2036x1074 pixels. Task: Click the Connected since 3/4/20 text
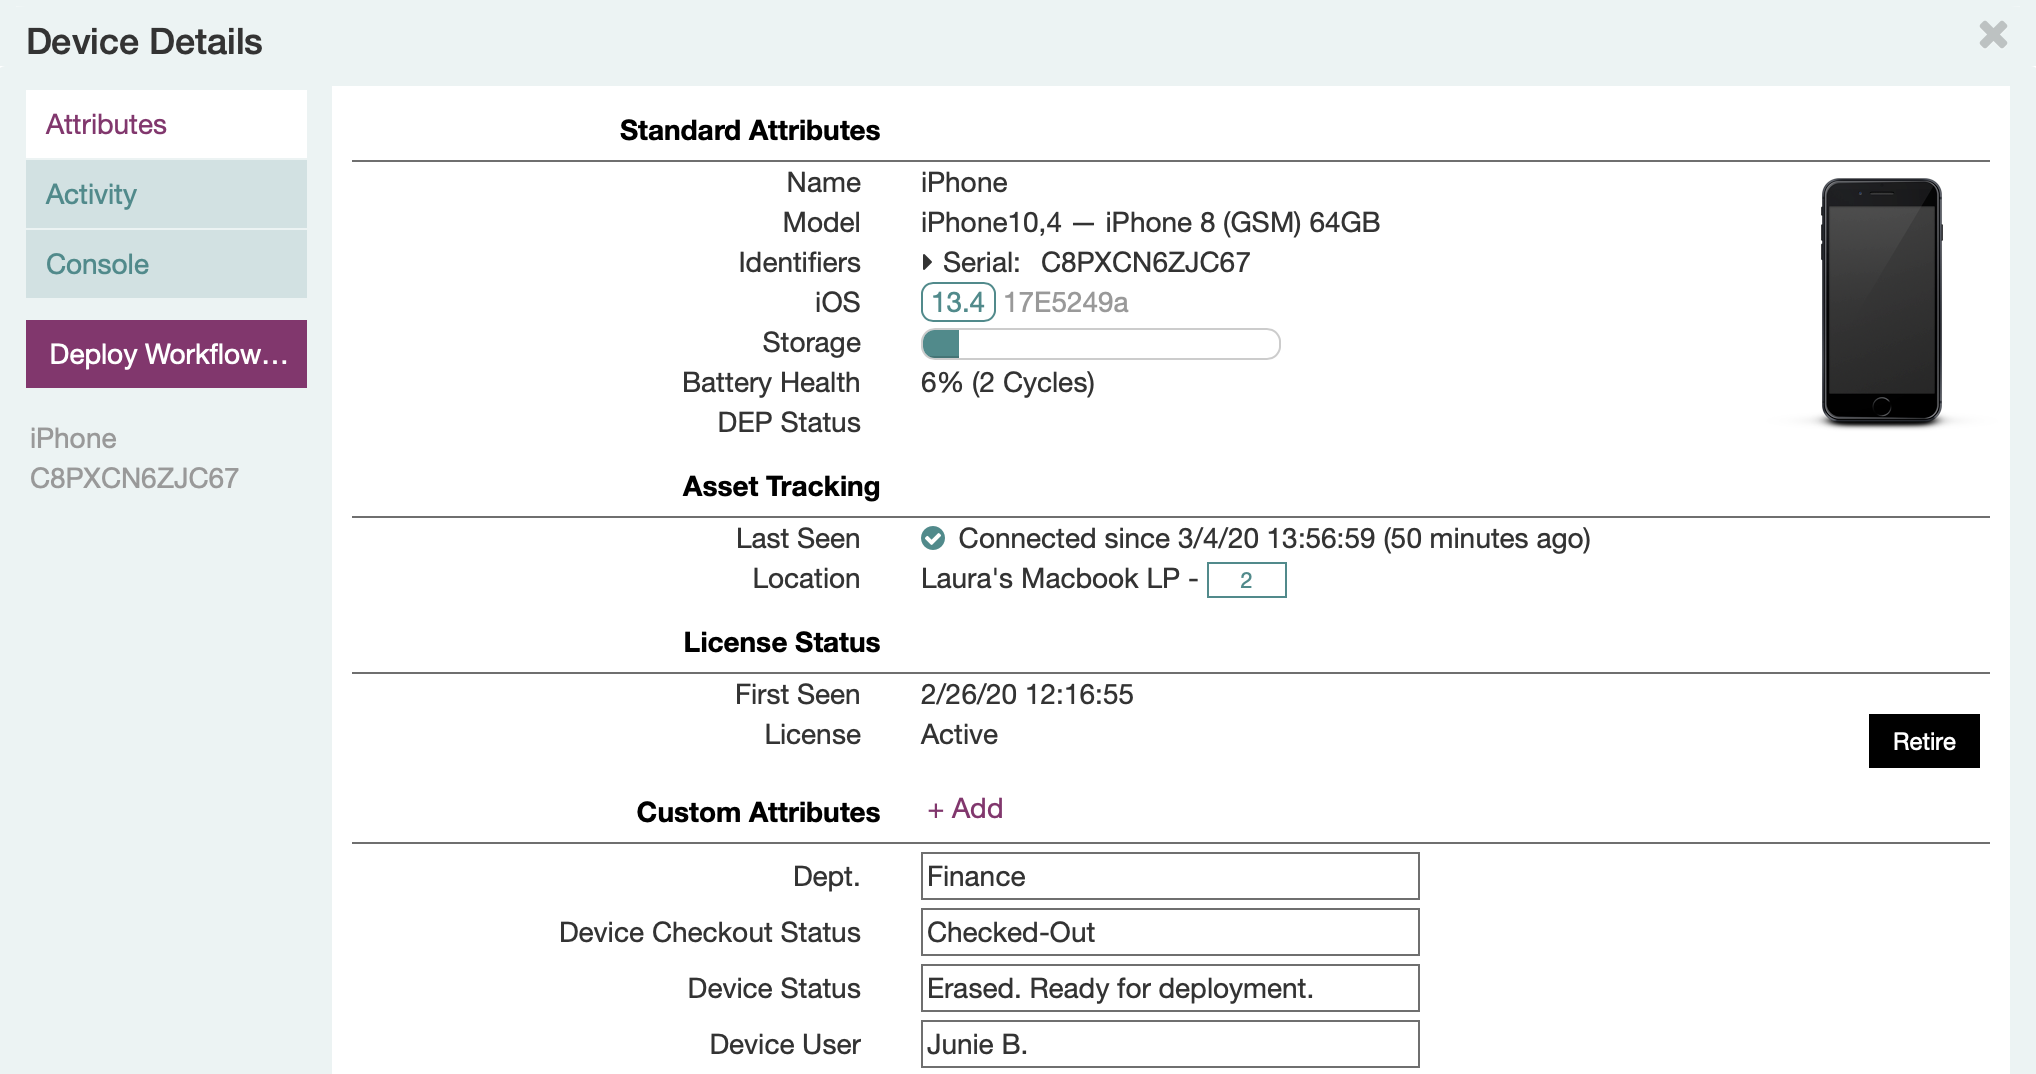tap(1274, 538)
